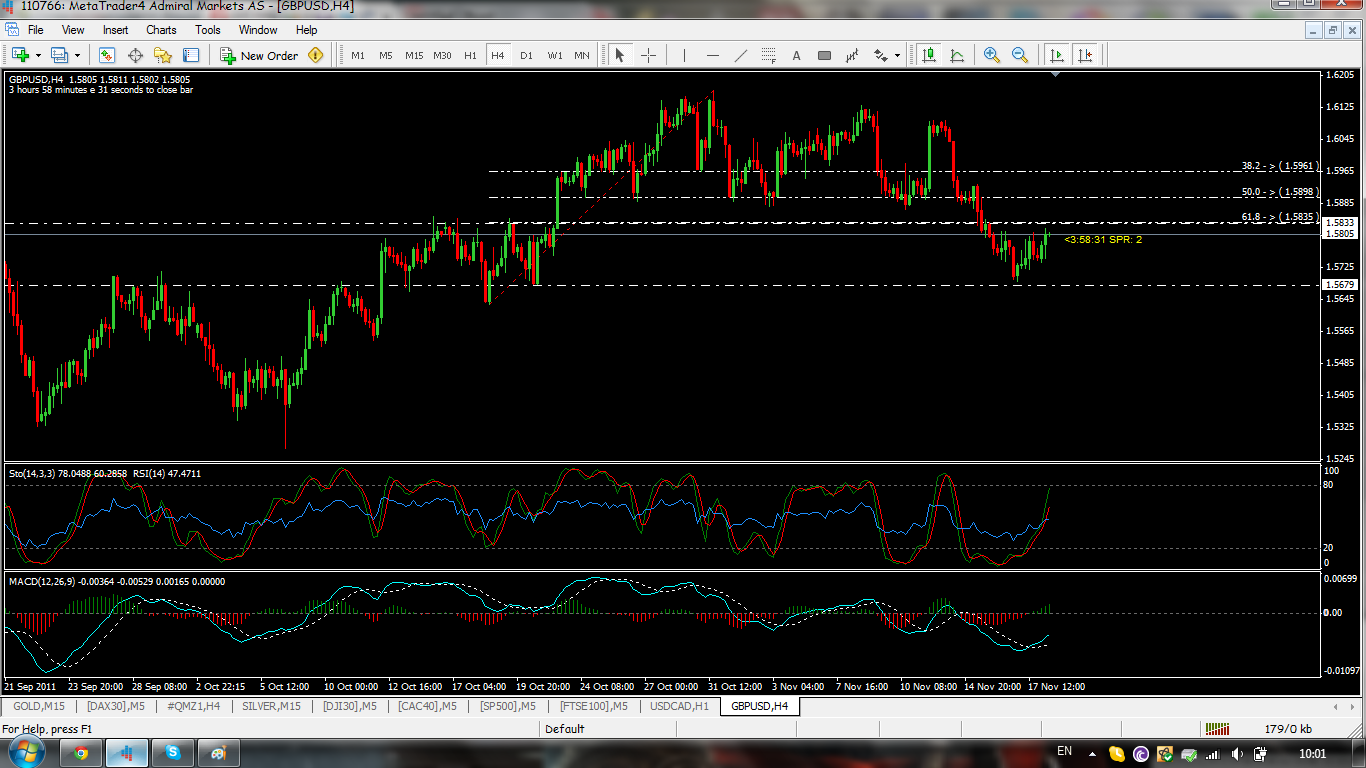1366x768 pixels.
Task: Expand the new chart dropdown arrow
Action: (x=38, y=55)
